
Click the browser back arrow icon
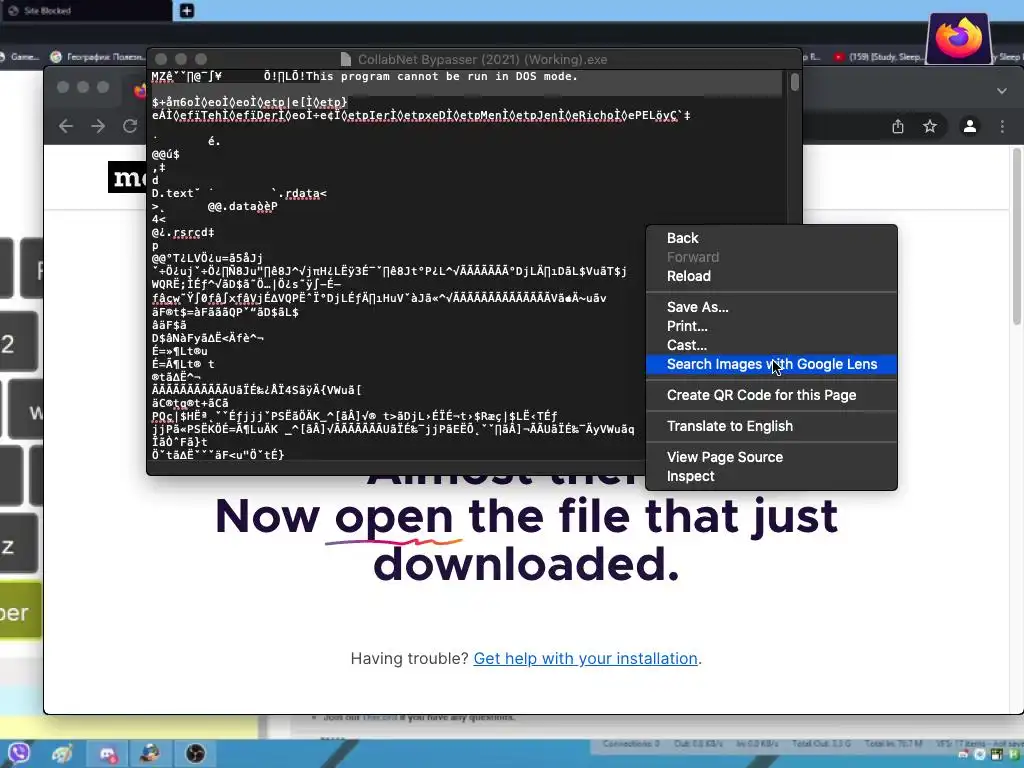pos(66,126)
